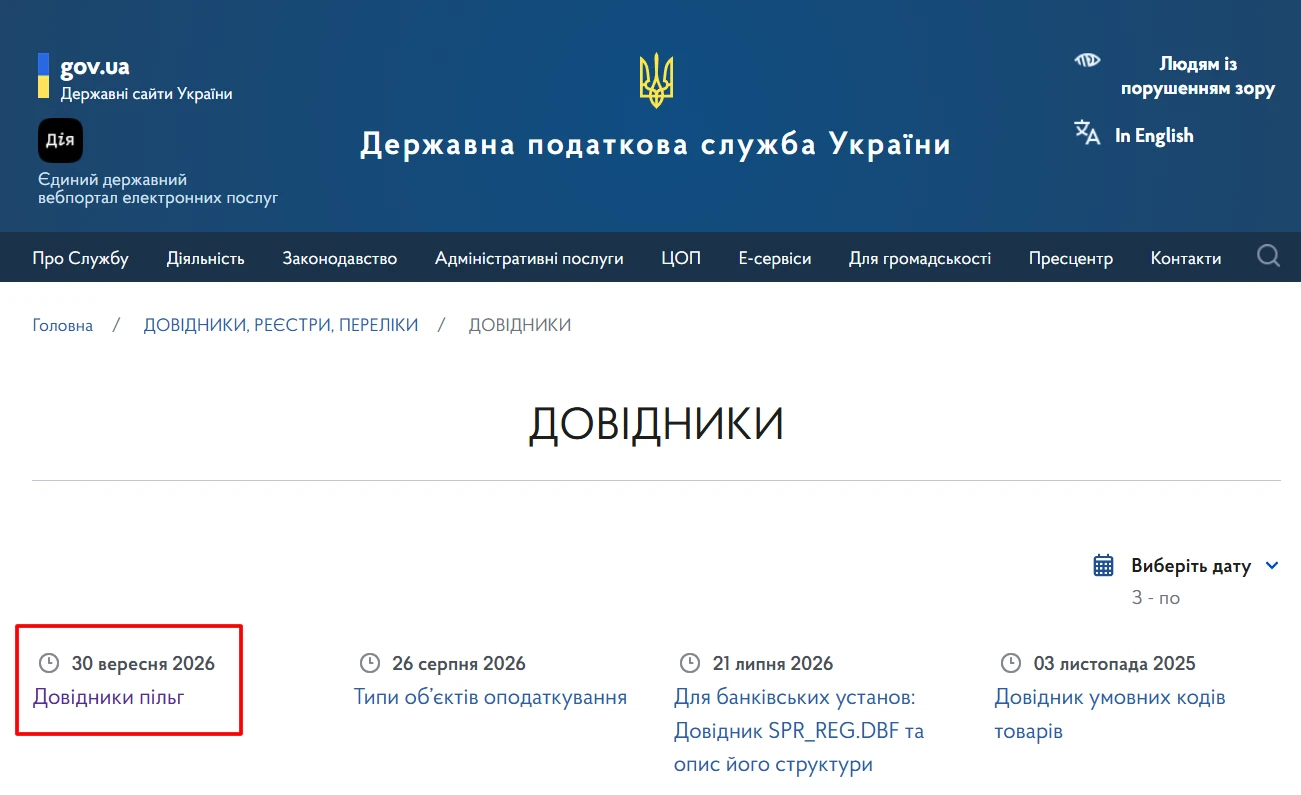Click Державні сайти України text

[147, 94]
